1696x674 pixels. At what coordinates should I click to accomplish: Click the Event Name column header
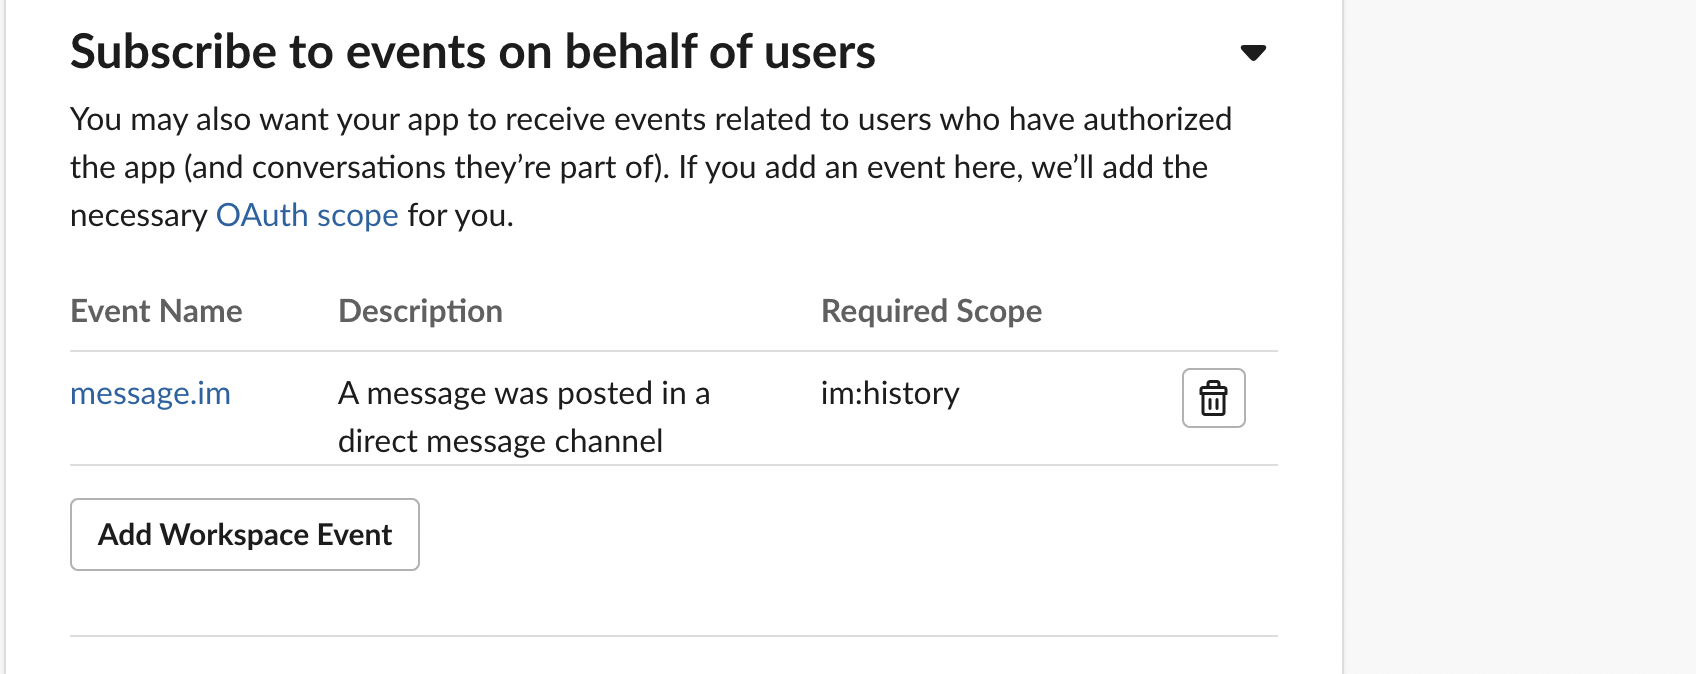point(156,311)
